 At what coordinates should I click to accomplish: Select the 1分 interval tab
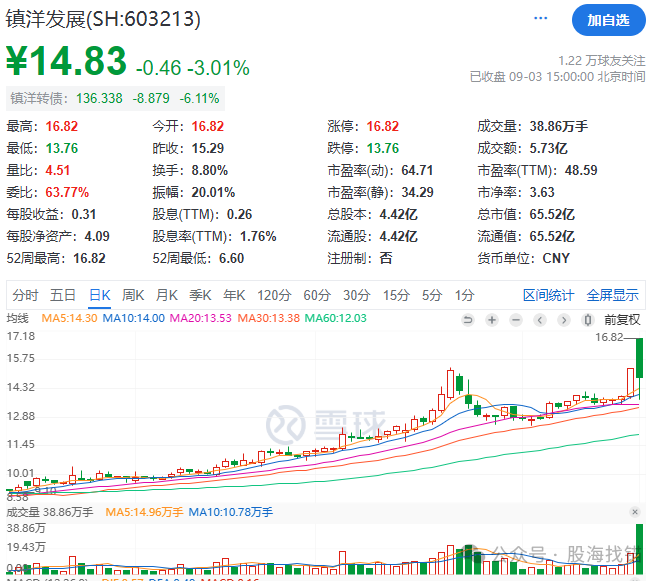464,295
